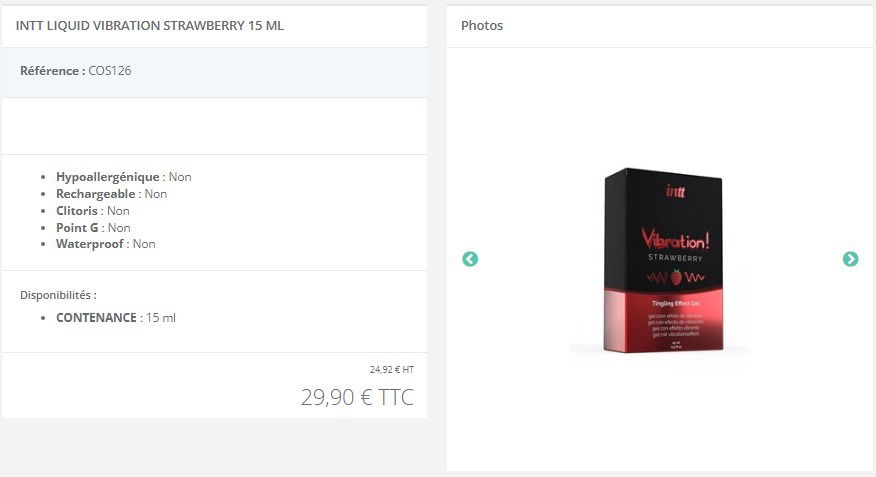876x477 pixels.
Task: Show the next product photo arrow
Action: [850, 259]
